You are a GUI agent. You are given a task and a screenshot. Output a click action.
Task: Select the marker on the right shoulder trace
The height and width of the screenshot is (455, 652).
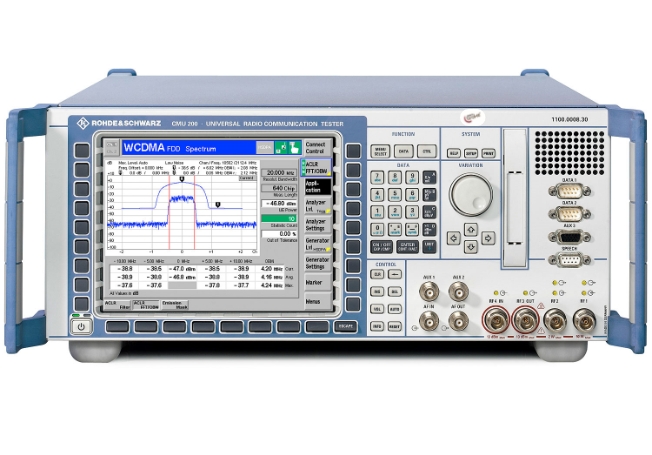(218, 205)
